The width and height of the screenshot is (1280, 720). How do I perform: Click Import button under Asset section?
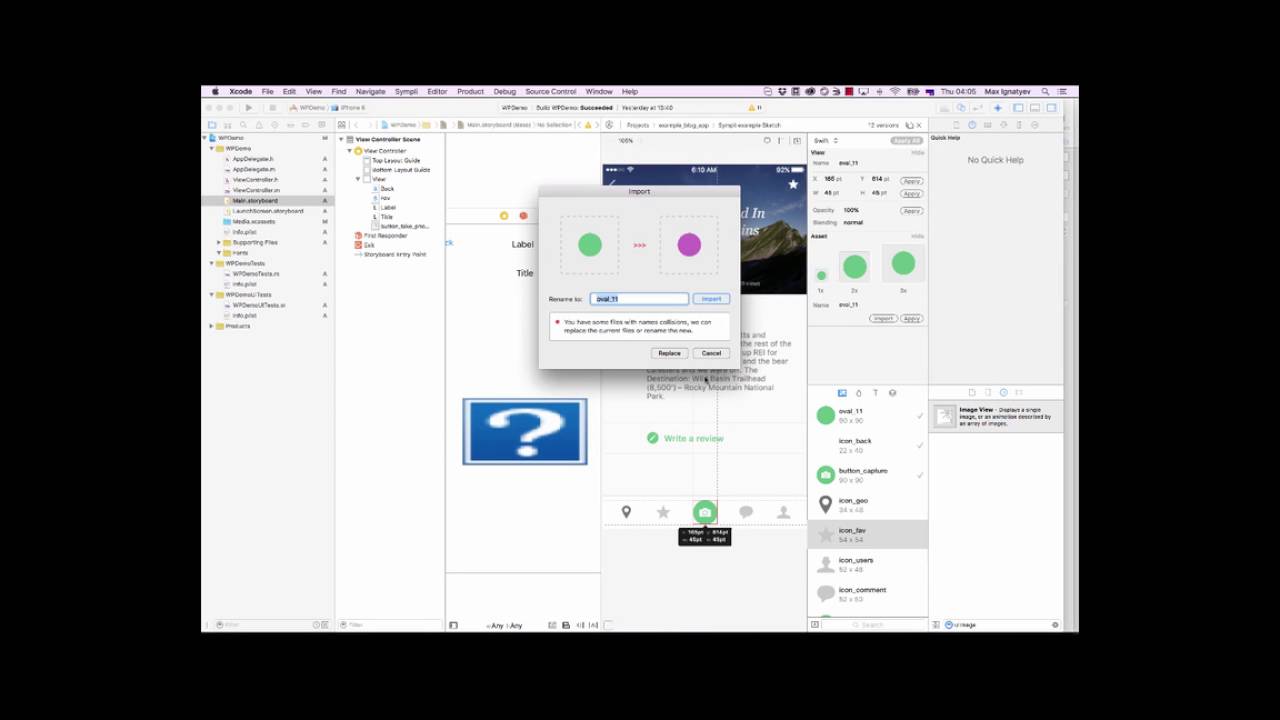point(882,318)
